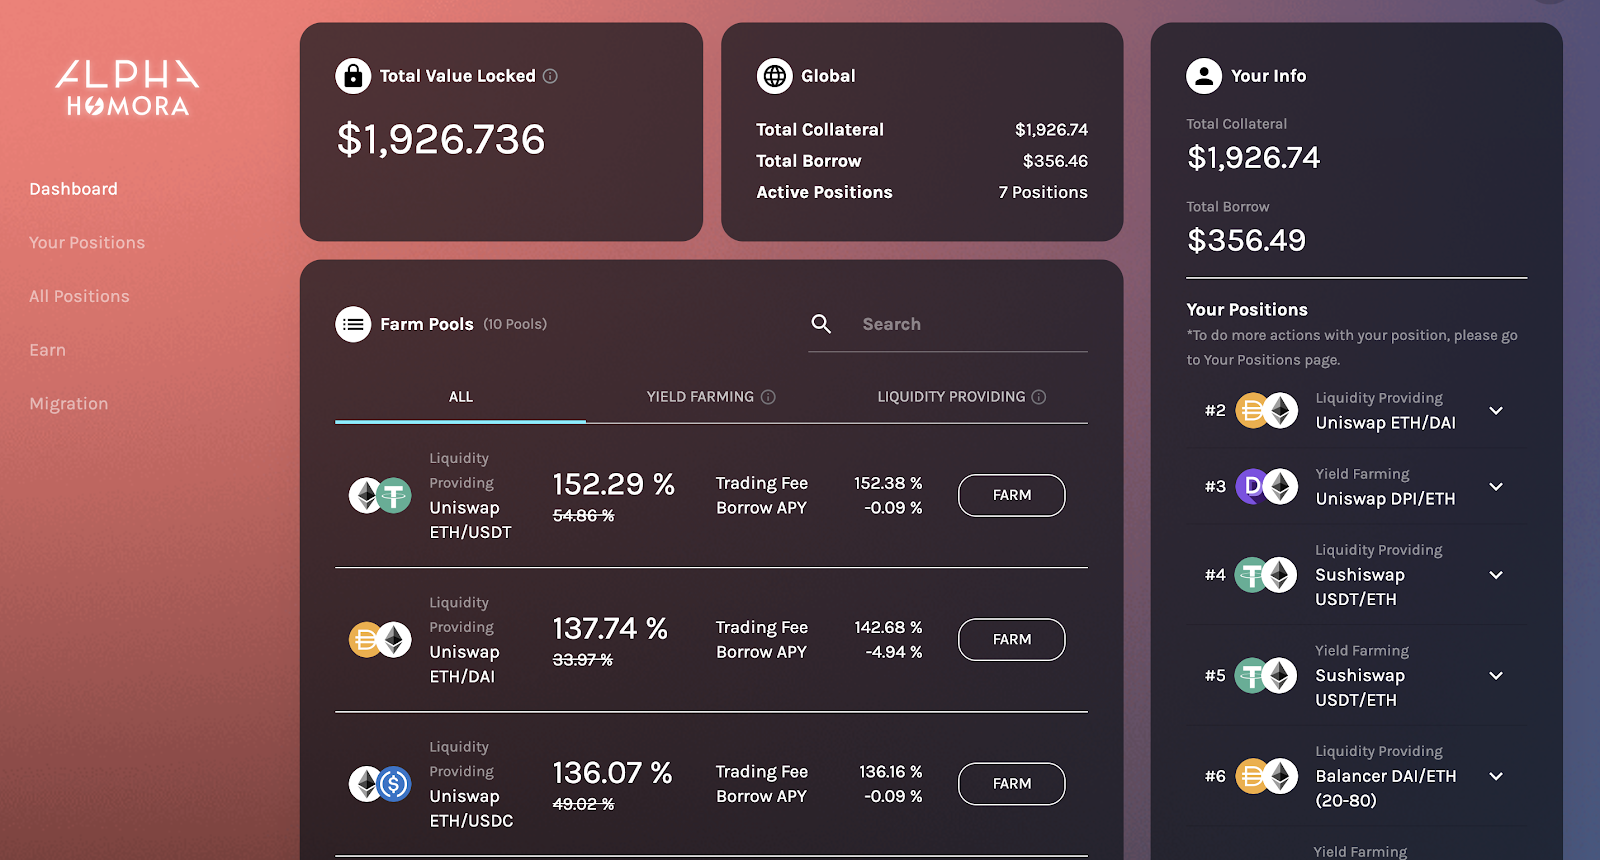Click the Balancer DAI/ETH (20-80) position name

coord(1386,788)
